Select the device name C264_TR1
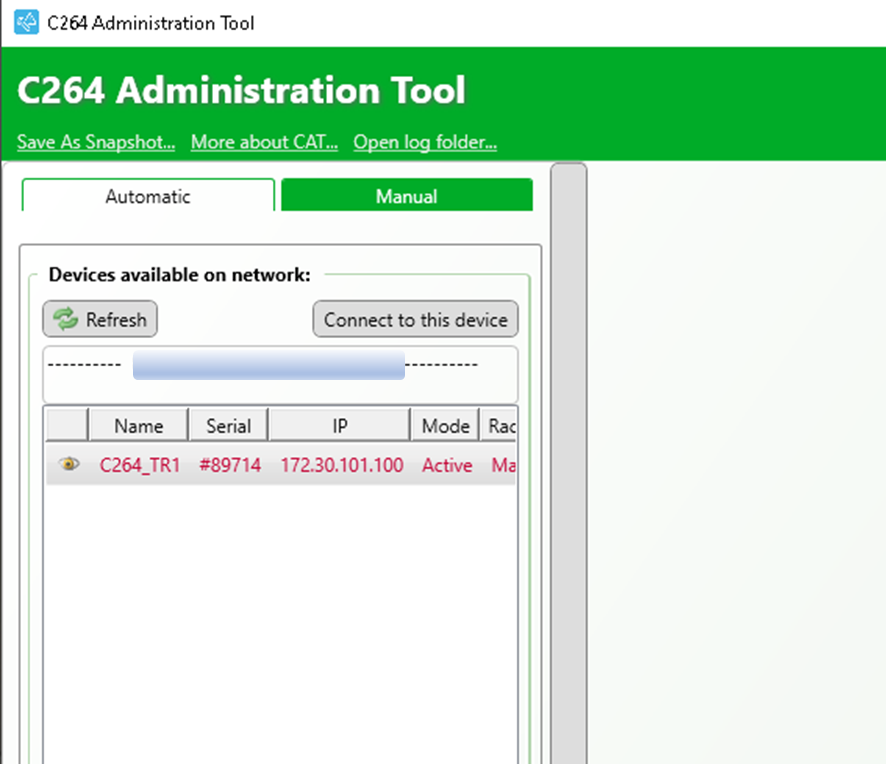 [x=140, y=465]
